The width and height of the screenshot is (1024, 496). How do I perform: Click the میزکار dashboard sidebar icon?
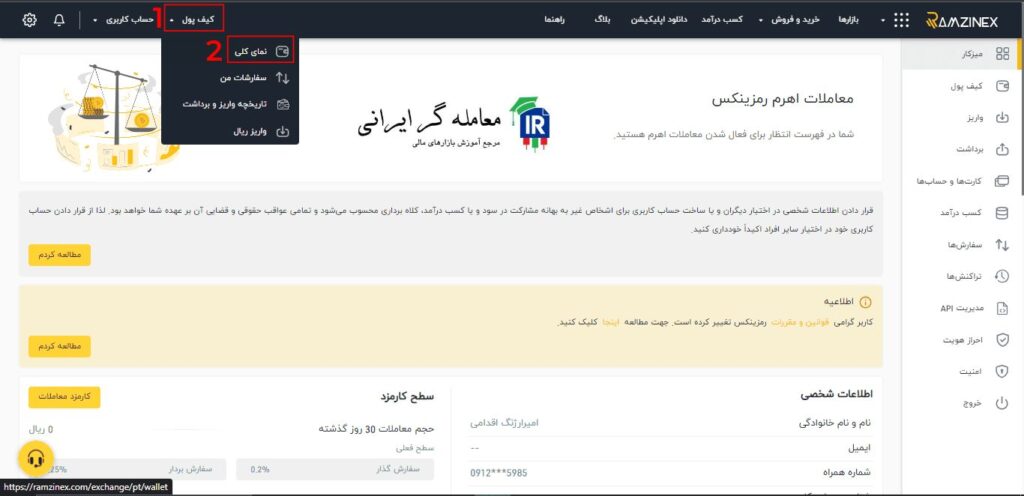[1002, 54]
